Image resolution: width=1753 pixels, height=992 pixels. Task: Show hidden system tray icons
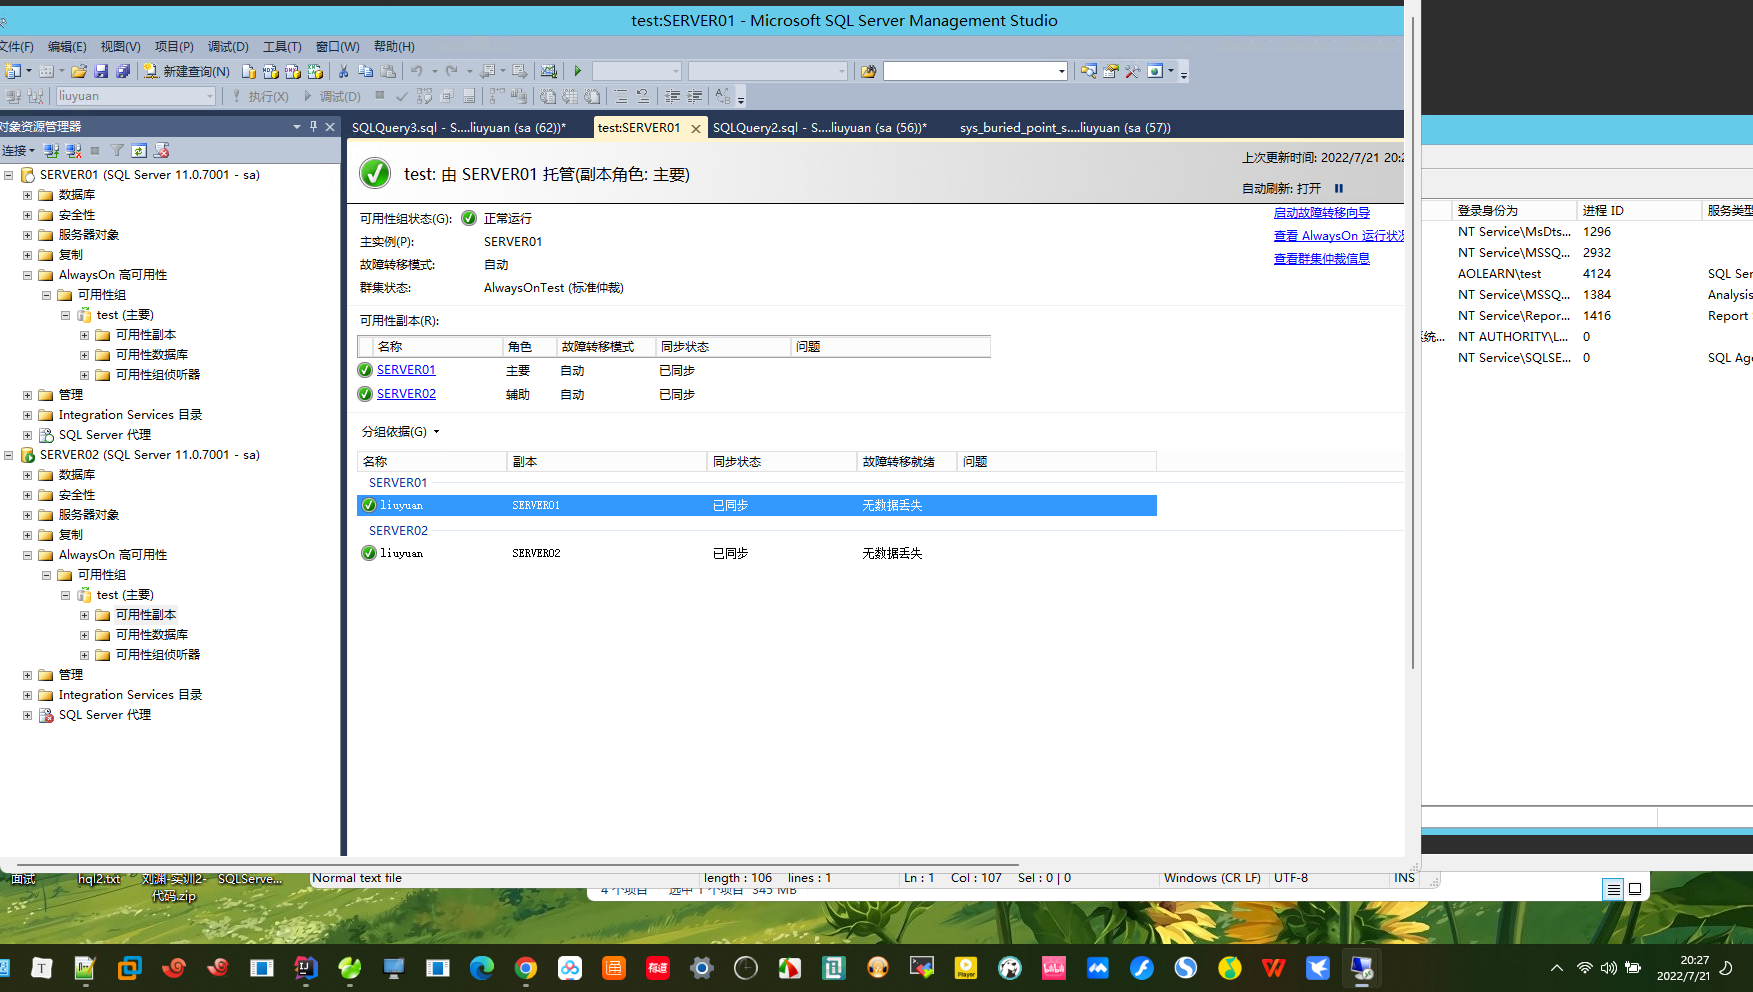click(1557, 968)
